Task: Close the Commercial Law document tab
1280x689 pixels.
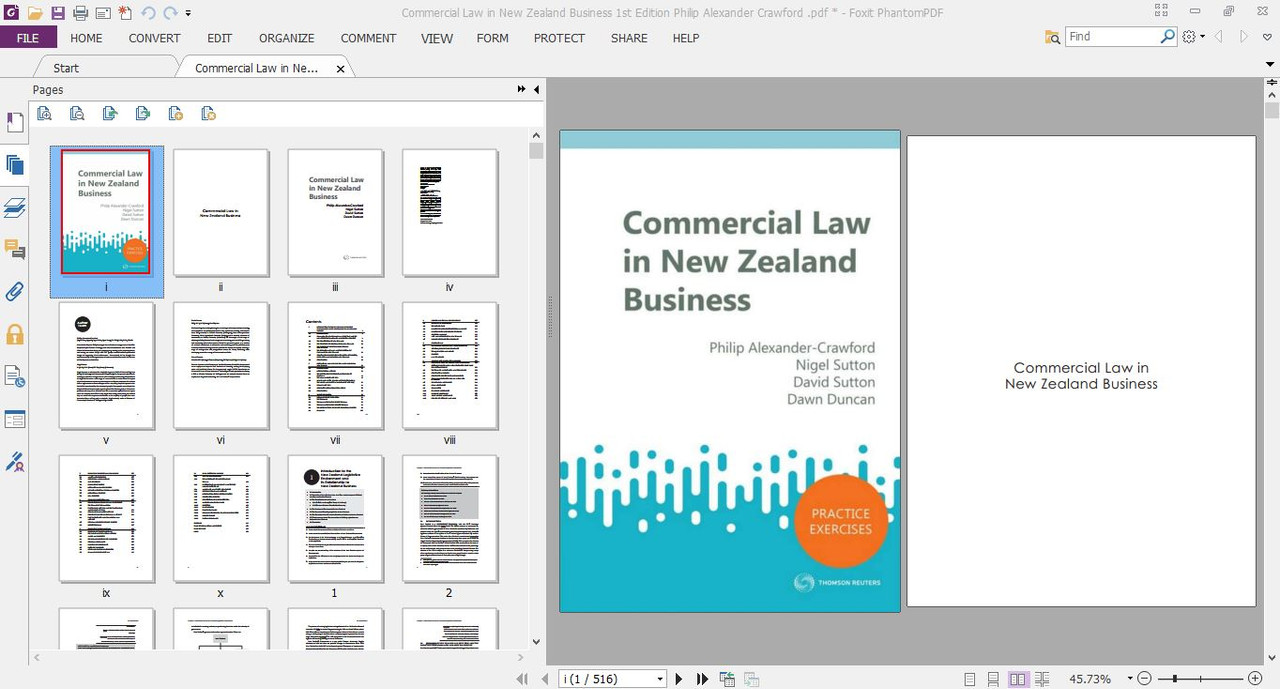Action: pos(340,69)
